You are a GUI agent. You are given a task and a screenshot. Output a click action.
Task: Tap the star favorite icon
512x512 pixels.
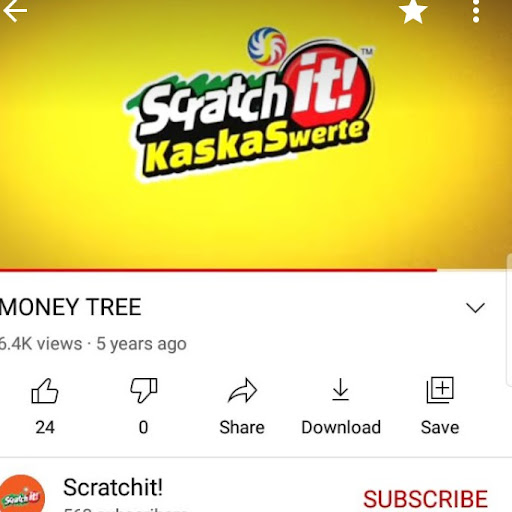tap(413, 11)
